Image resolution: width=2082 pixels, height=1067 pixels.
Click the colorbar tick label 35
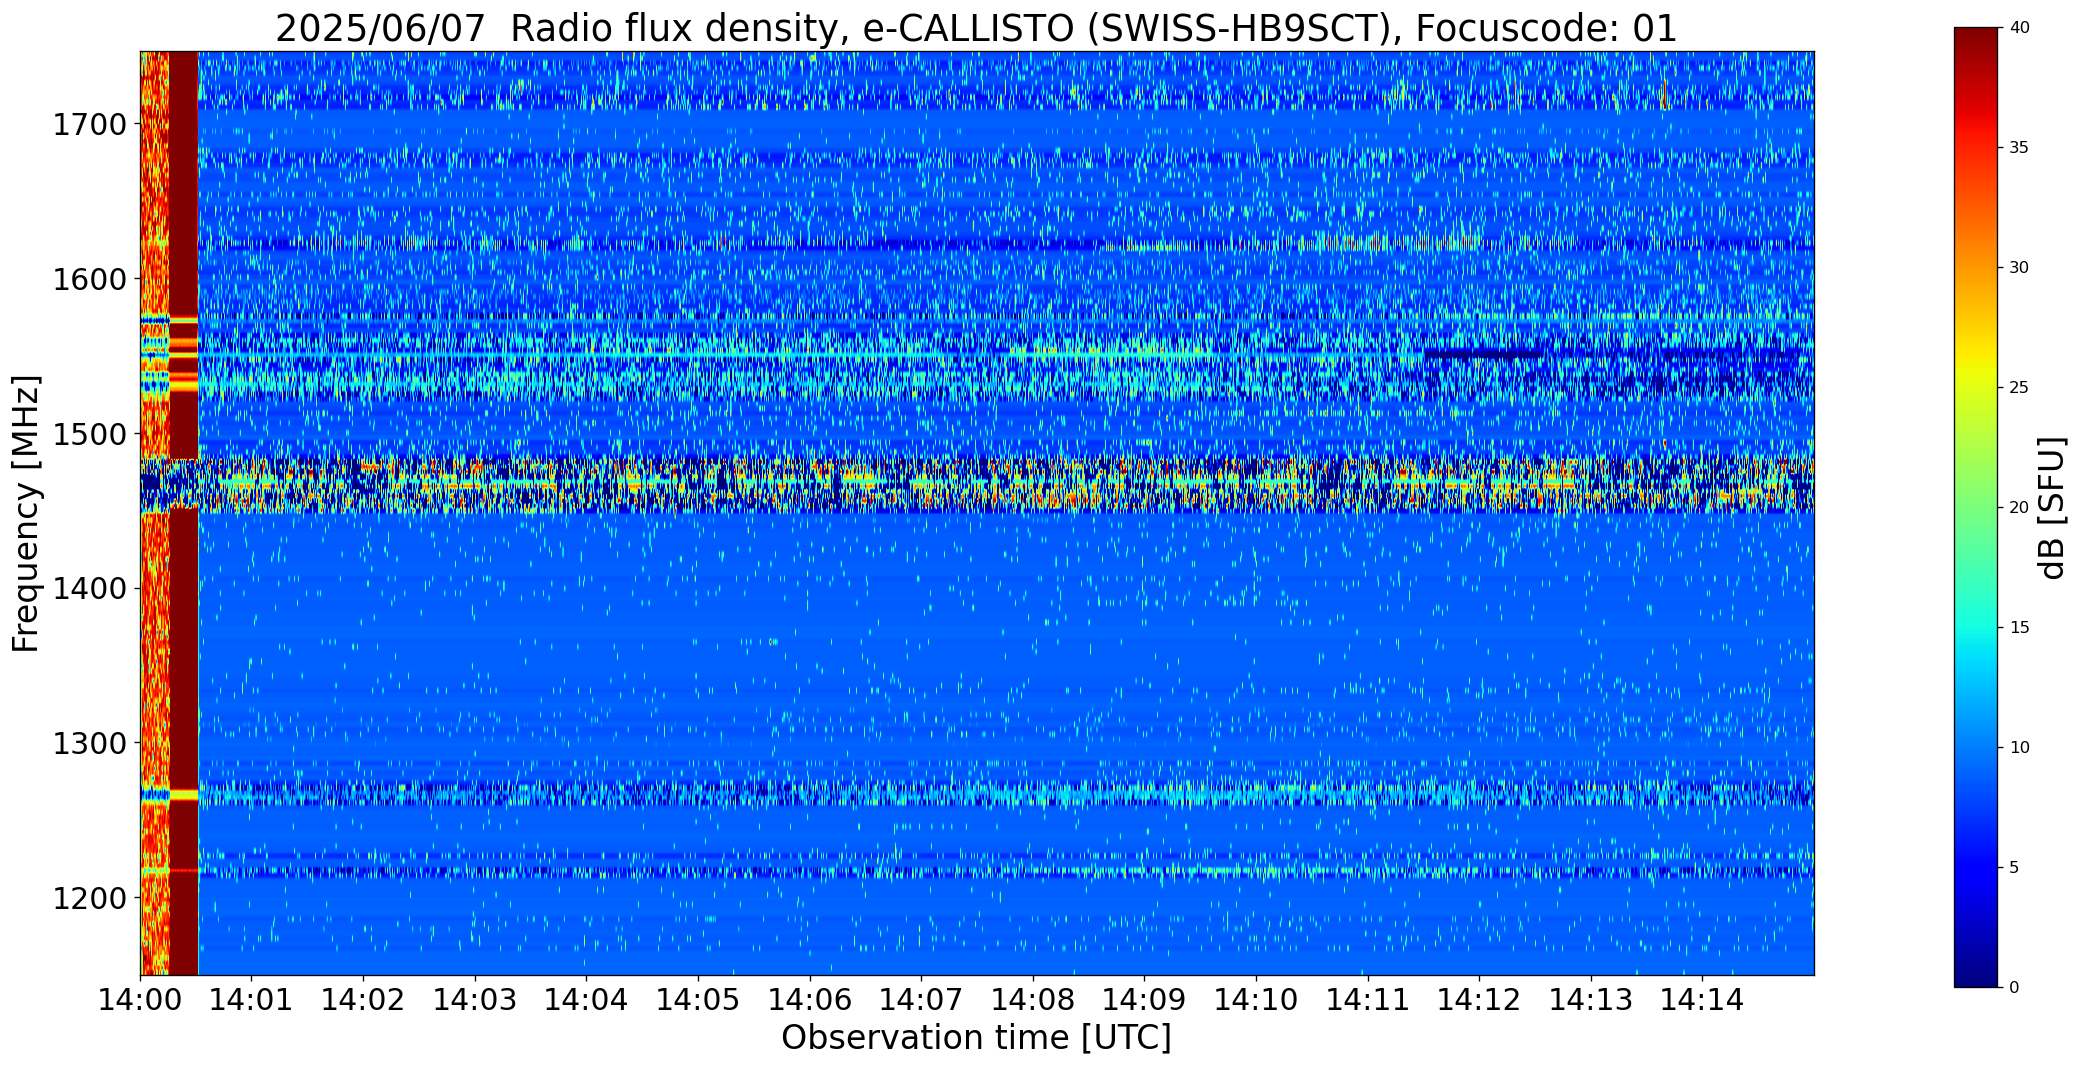[2019, 148]
